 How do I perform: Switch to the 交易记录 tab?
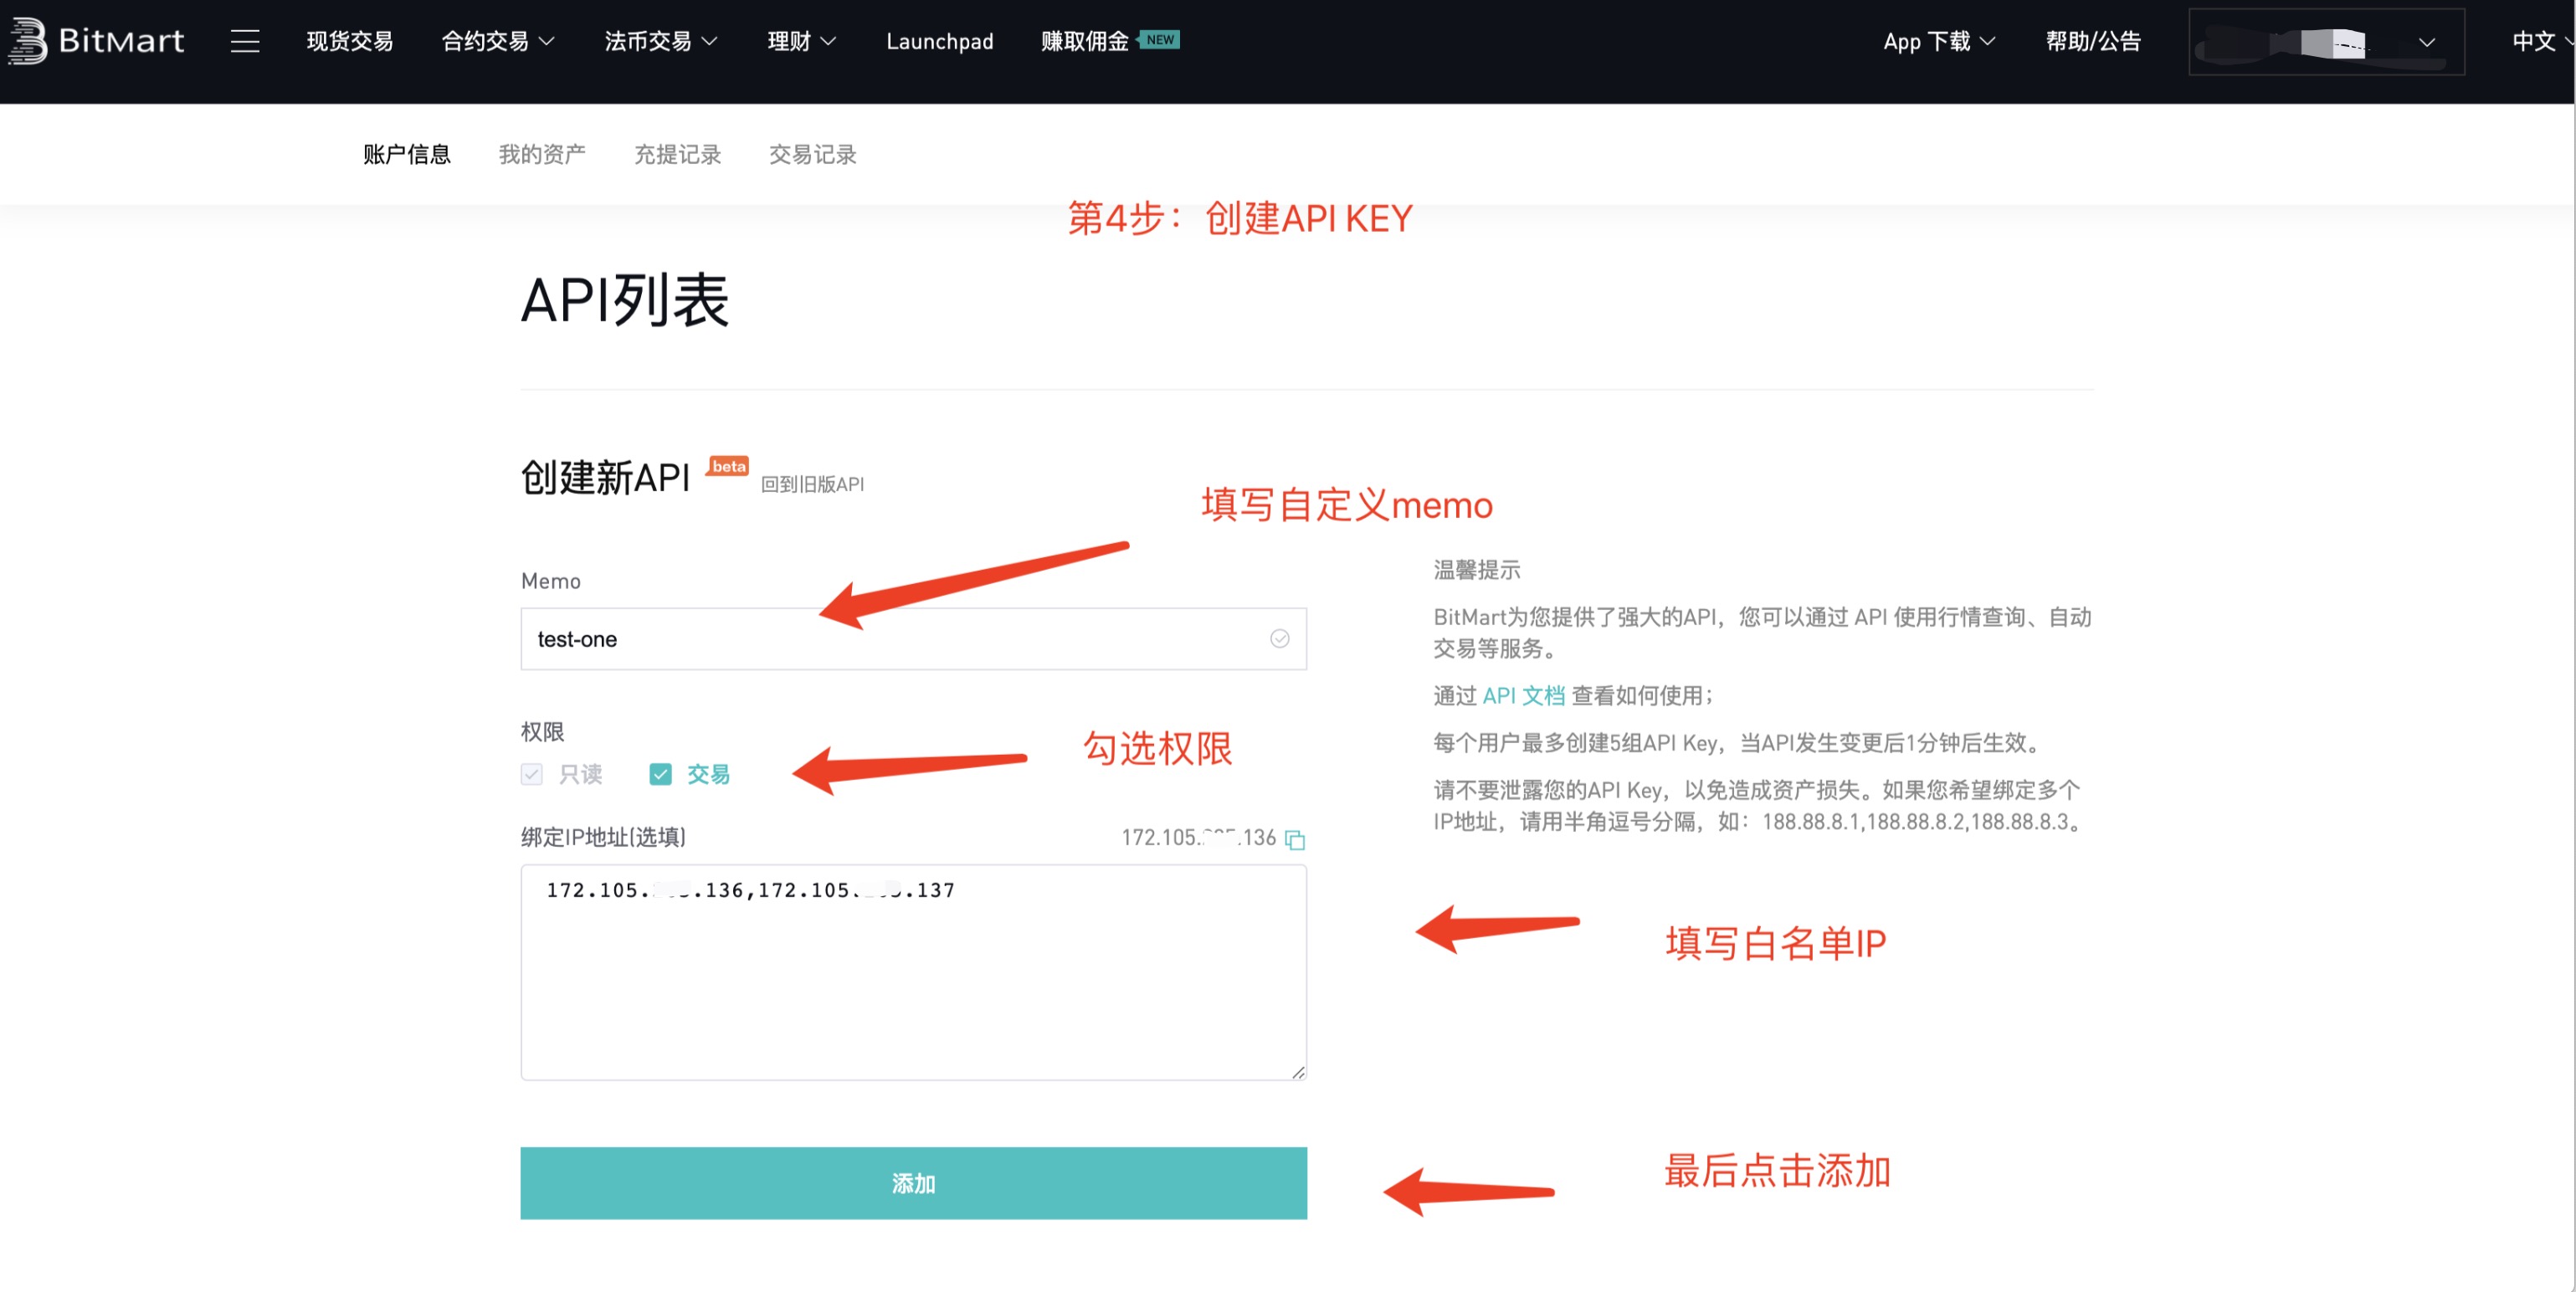click(x=813, y=154)
